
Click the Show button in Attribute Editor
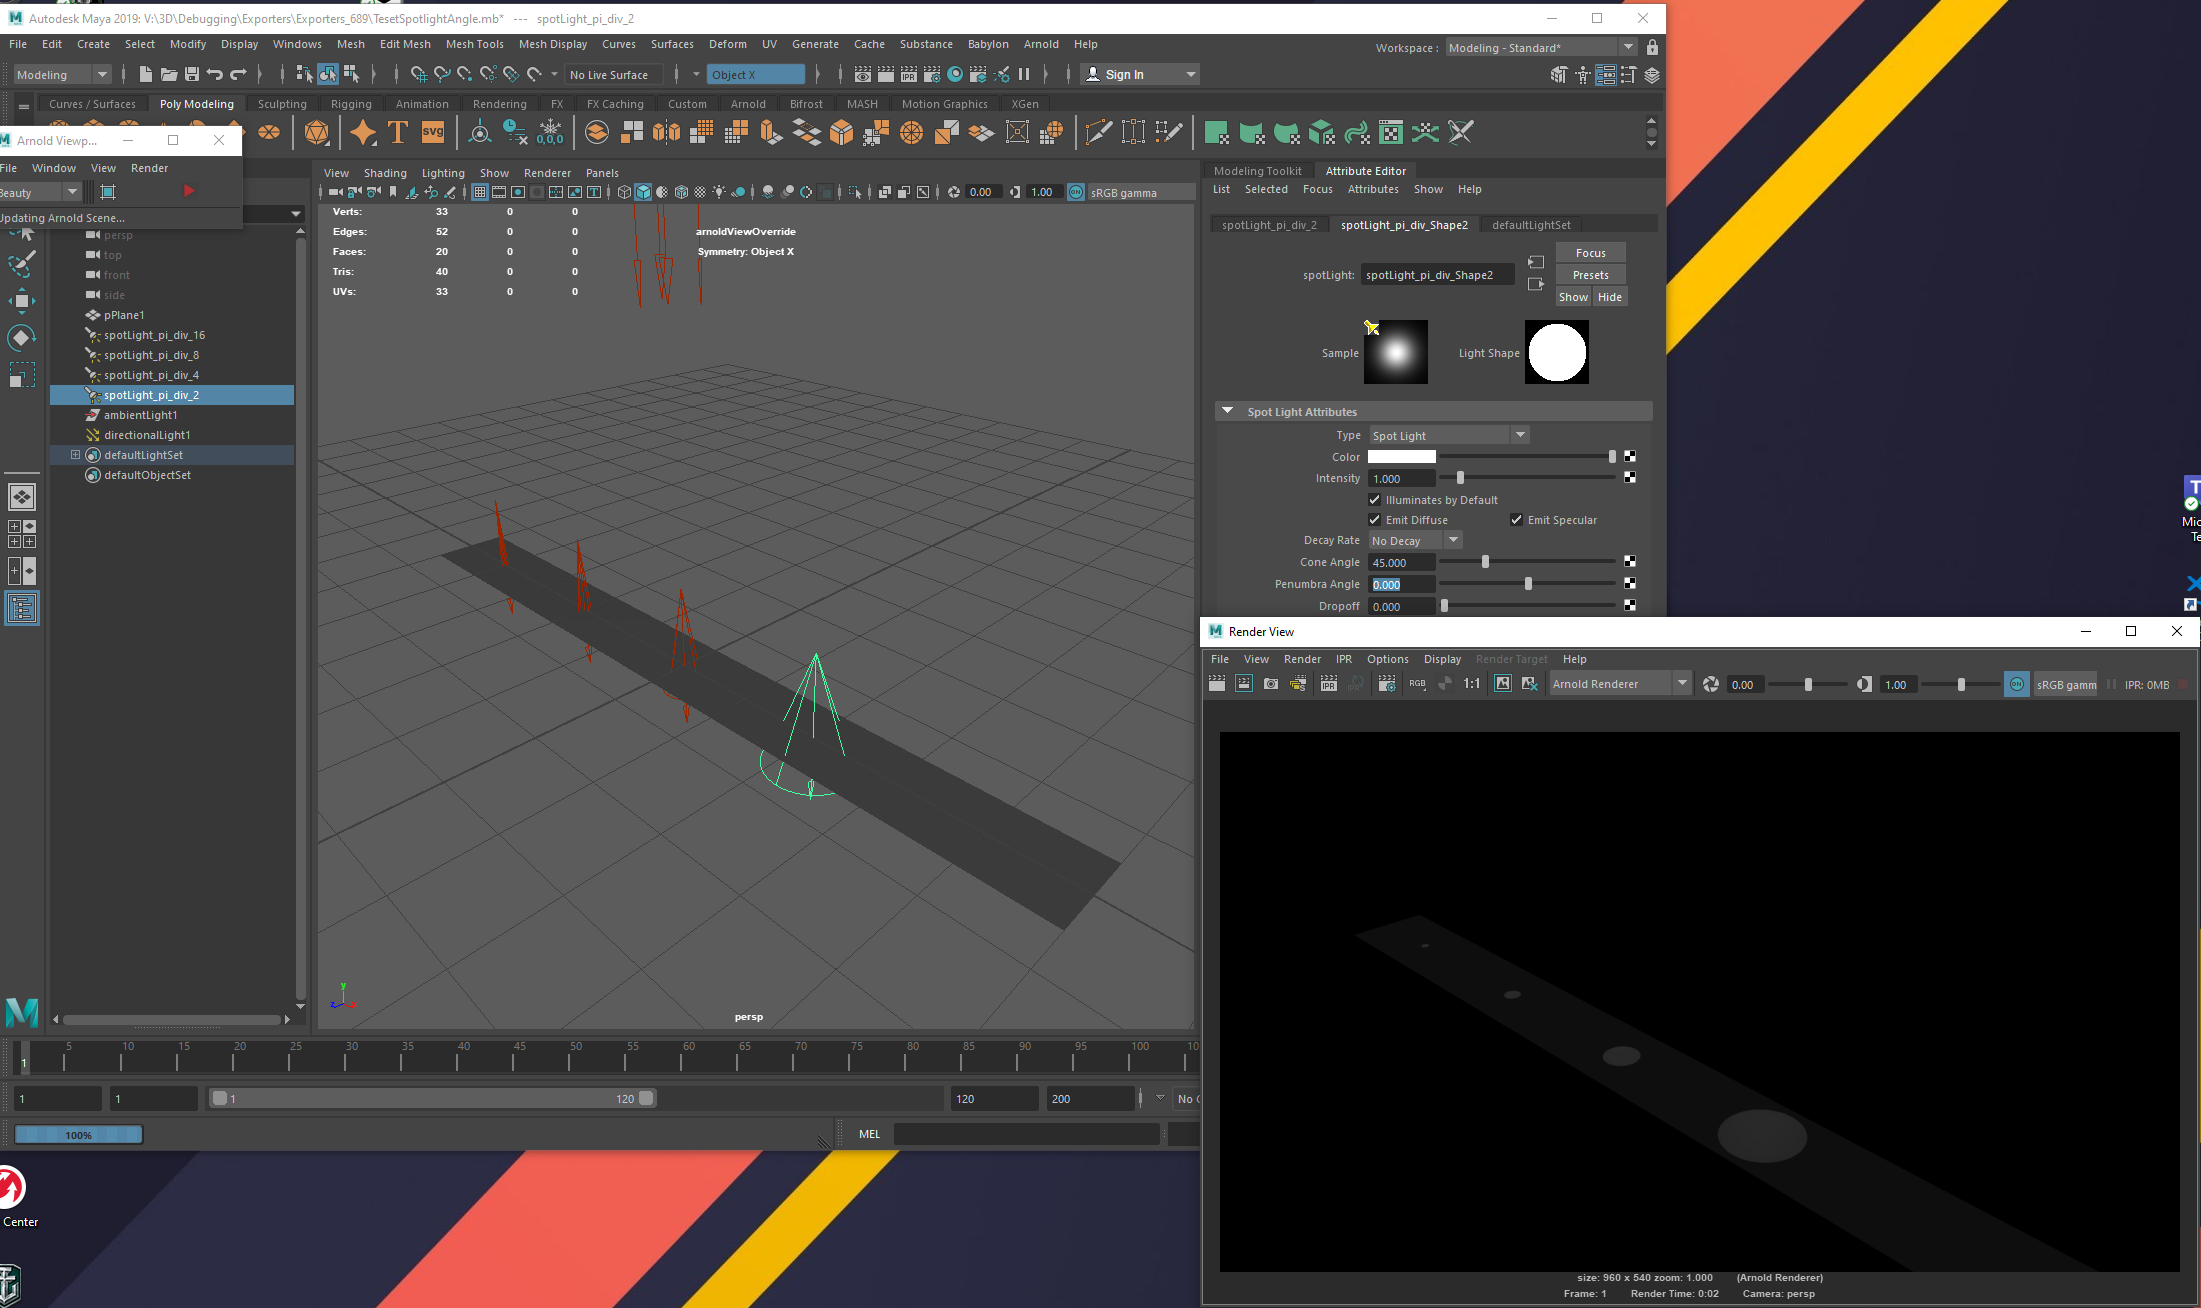tap(1573, 297)
